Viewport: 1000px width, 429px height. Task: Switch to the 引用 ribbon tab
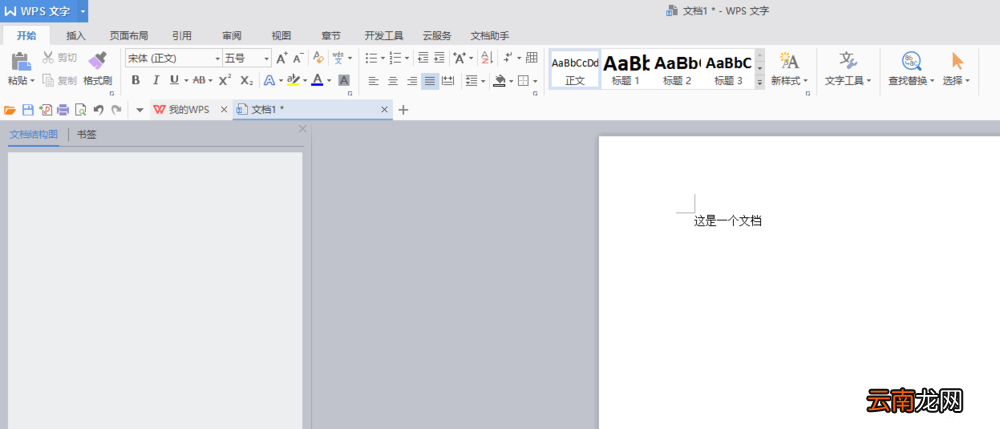point(182,36)
